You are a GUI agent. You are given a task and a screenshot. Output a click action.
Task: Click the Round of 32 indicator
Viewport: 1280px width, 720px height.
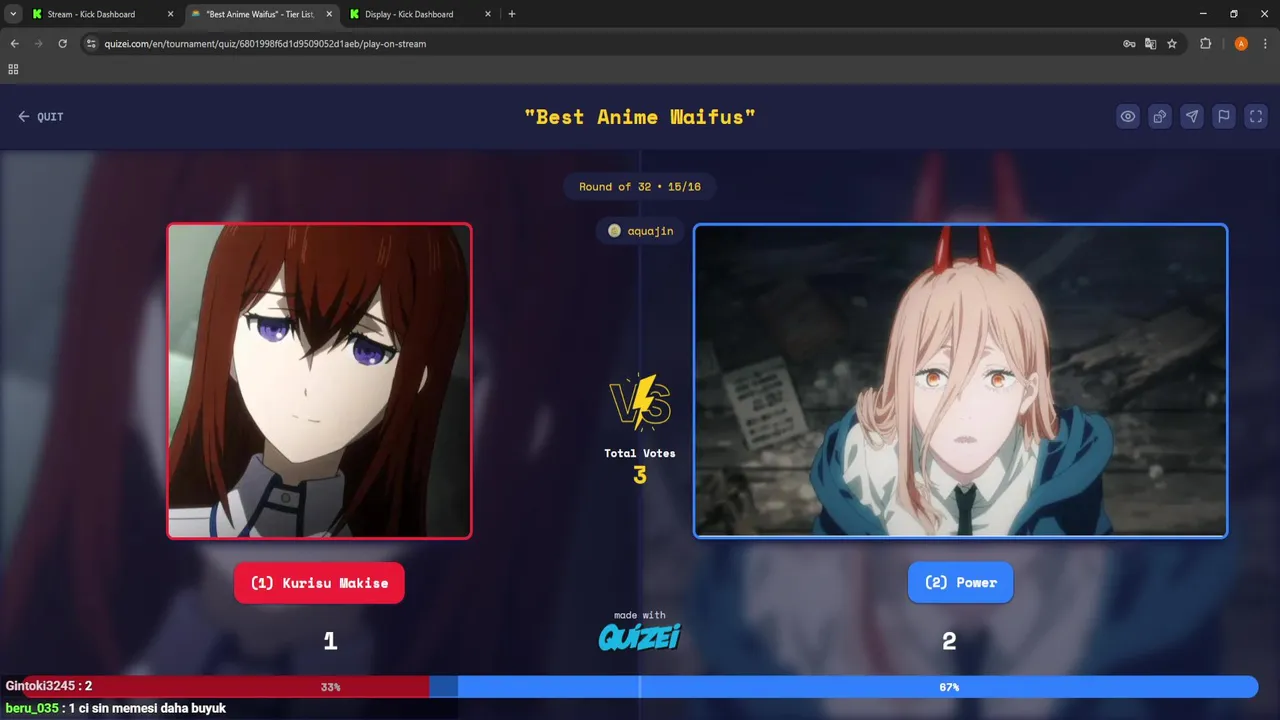[x=640, y=187]
